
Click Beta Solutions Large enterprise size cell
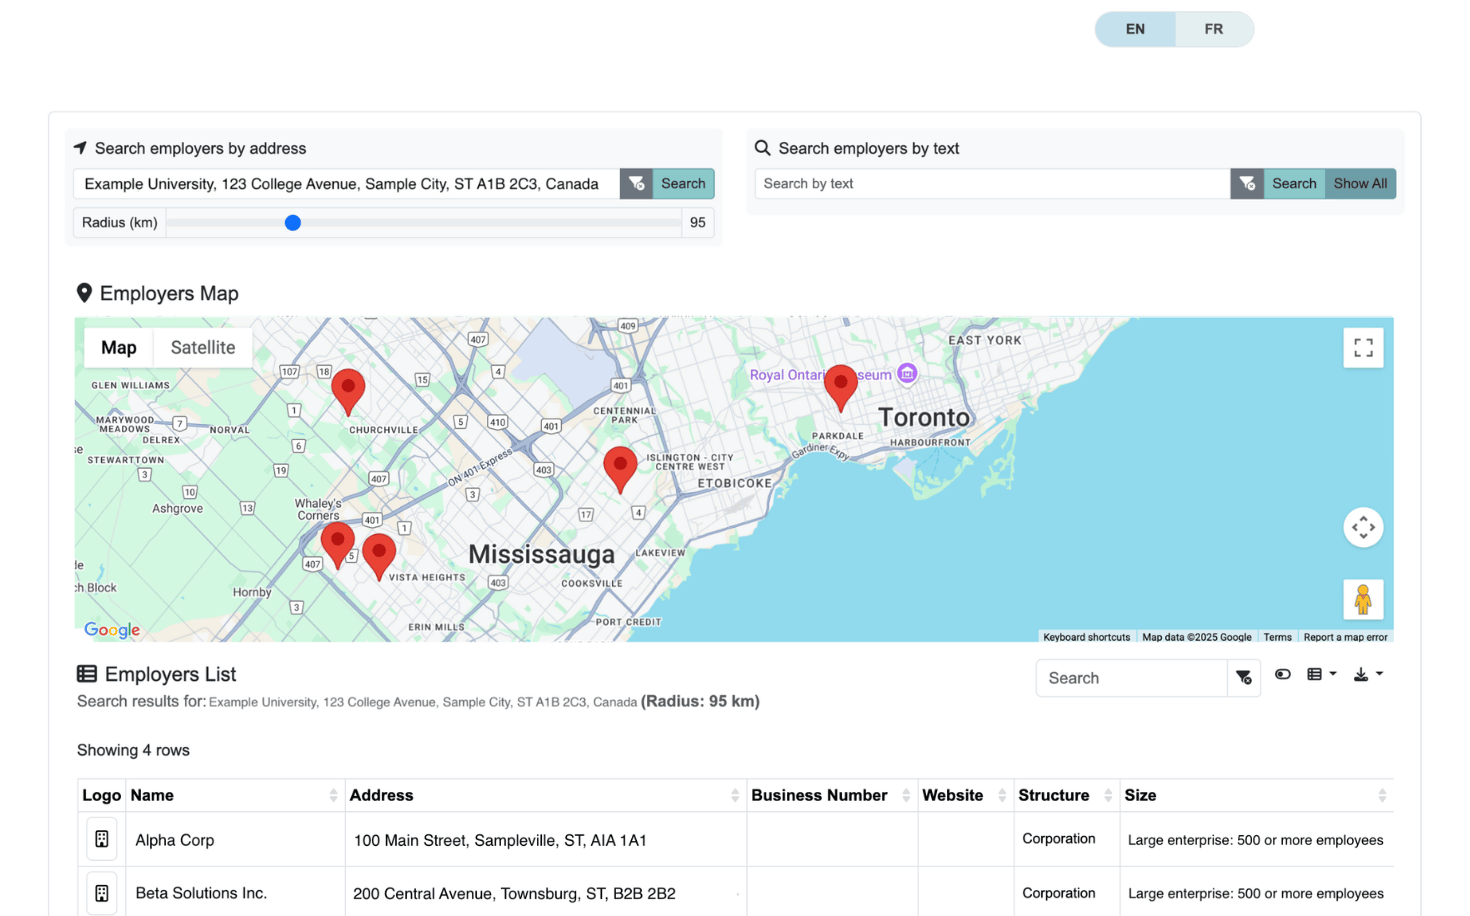coord(1256,893)
